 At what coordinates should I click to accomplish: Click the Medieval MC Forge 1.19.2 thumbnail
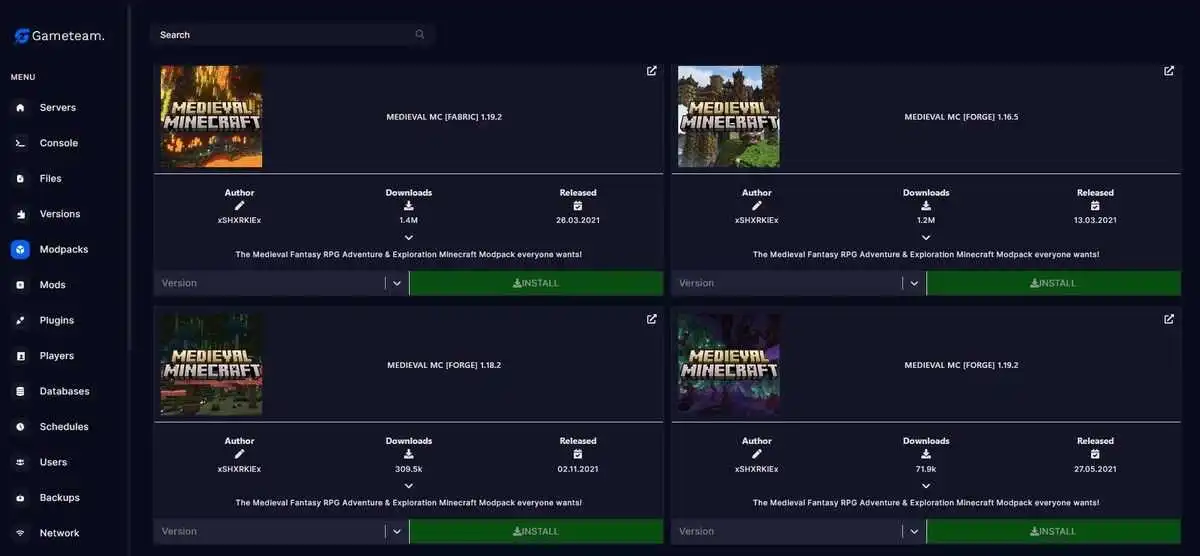tap(729, 364)
